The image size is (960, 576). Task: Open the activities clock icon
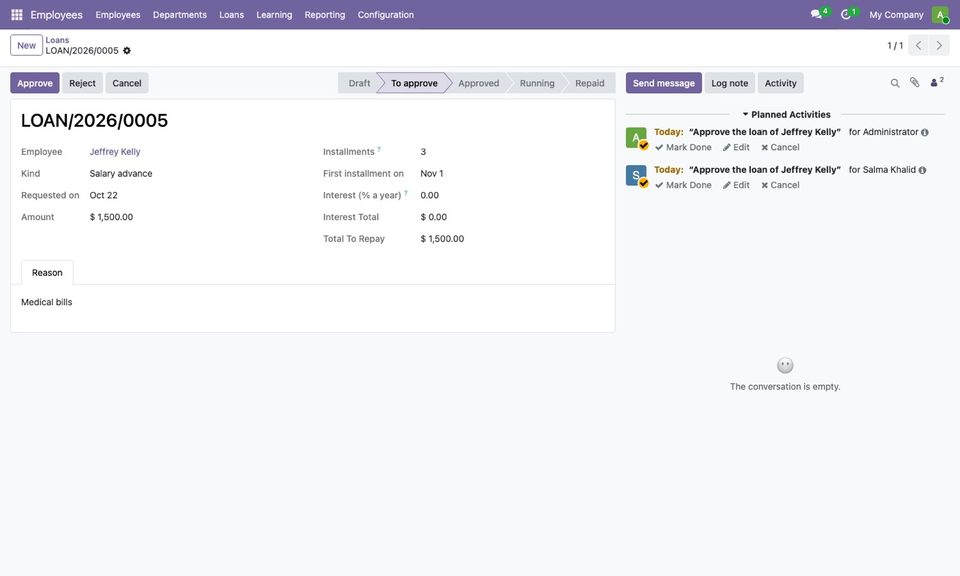click(x=846, y=14)
